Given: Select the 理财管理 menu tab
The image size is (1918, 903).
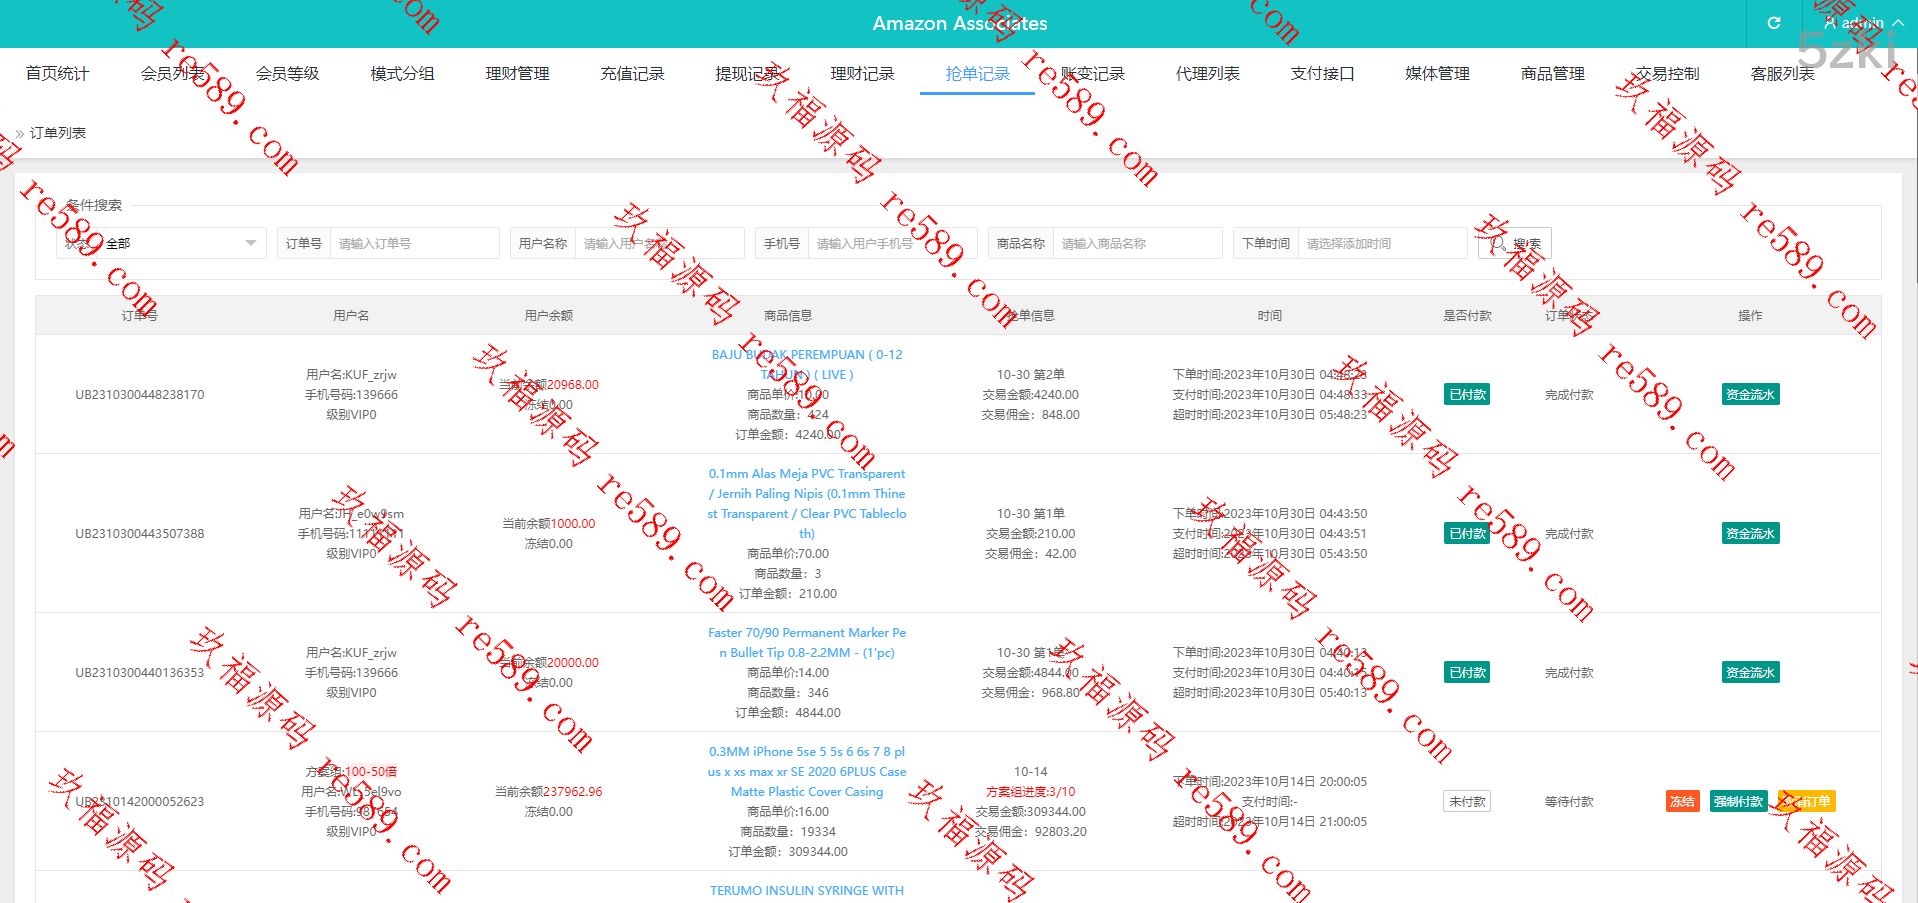Looking at the screenshot, I should 518,73.
